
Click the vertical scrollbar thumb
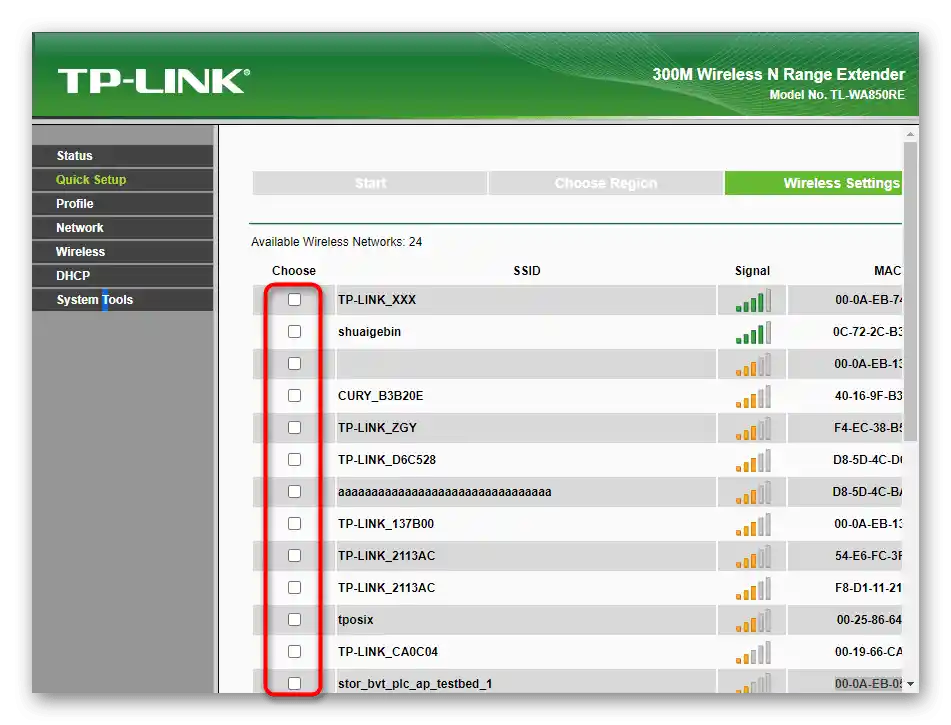(910, 291)
